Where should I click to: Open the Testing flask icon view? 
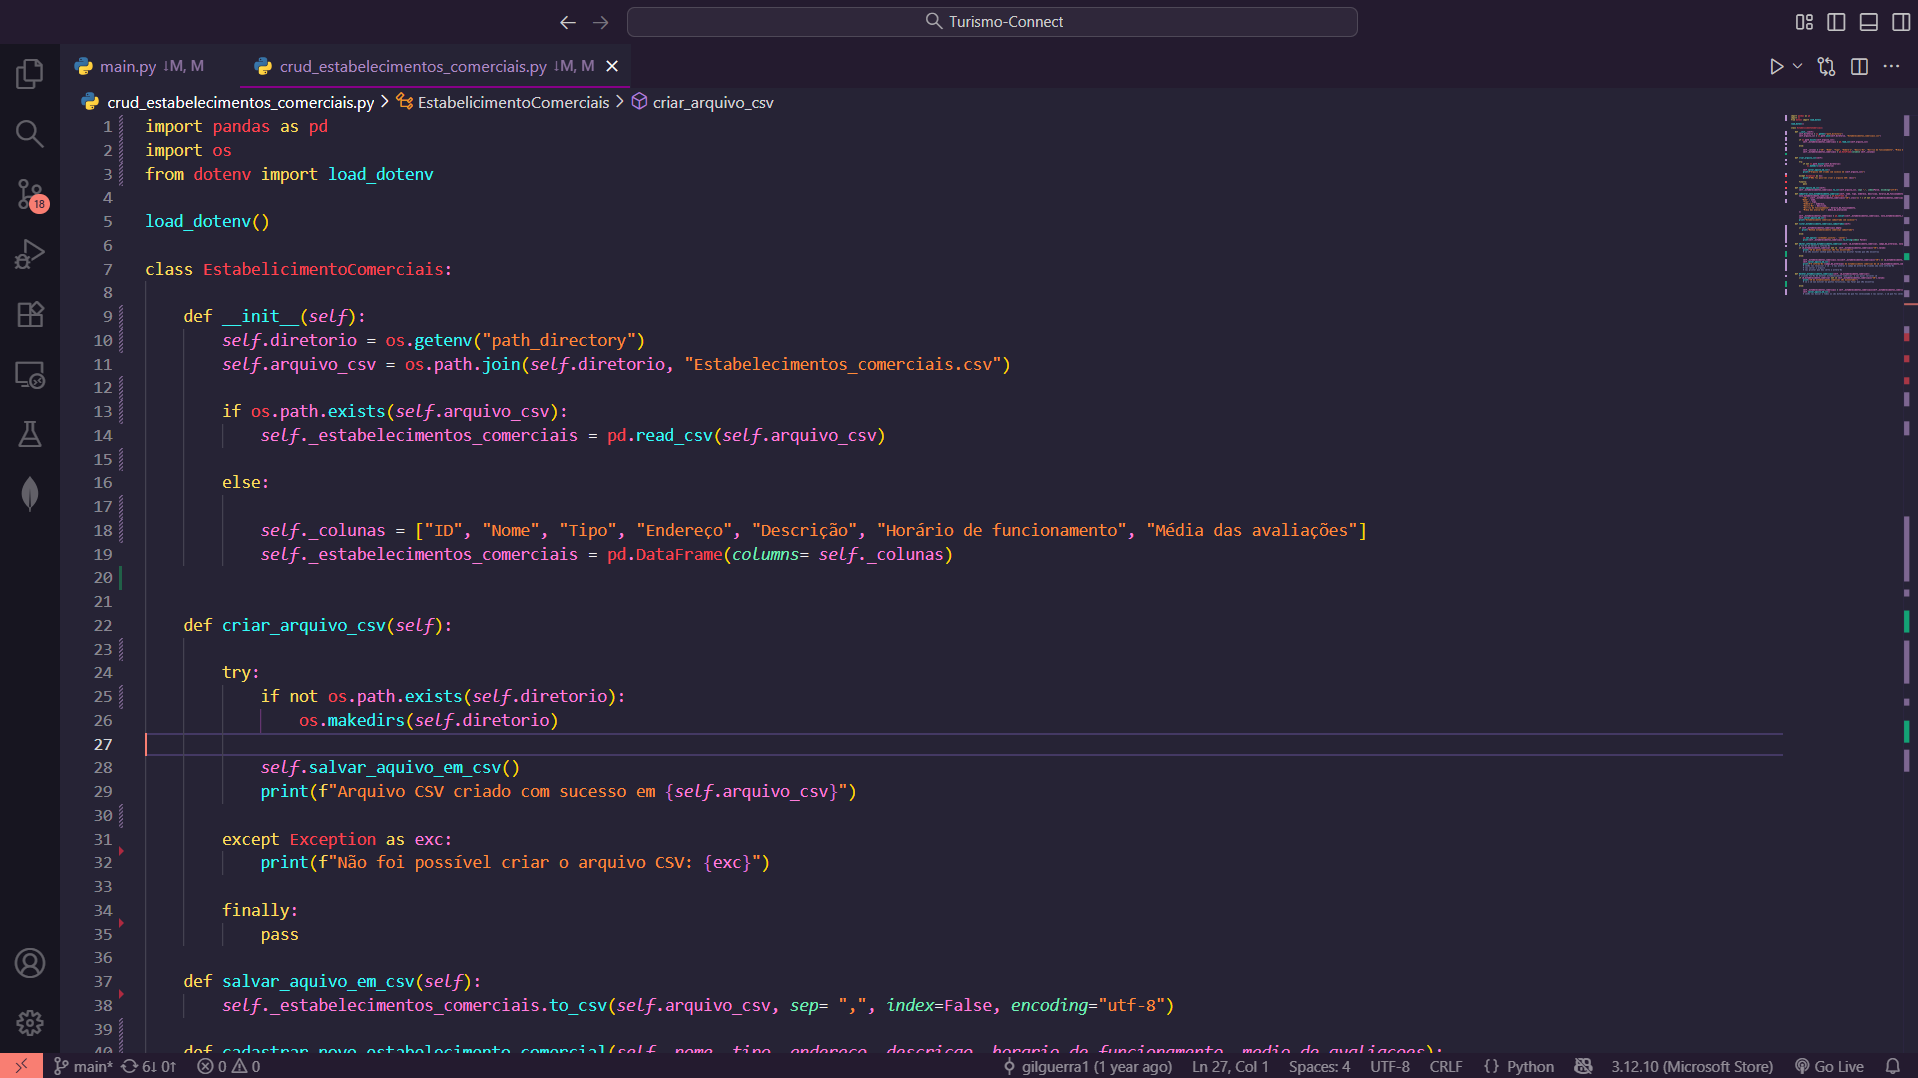coord(30,434)
